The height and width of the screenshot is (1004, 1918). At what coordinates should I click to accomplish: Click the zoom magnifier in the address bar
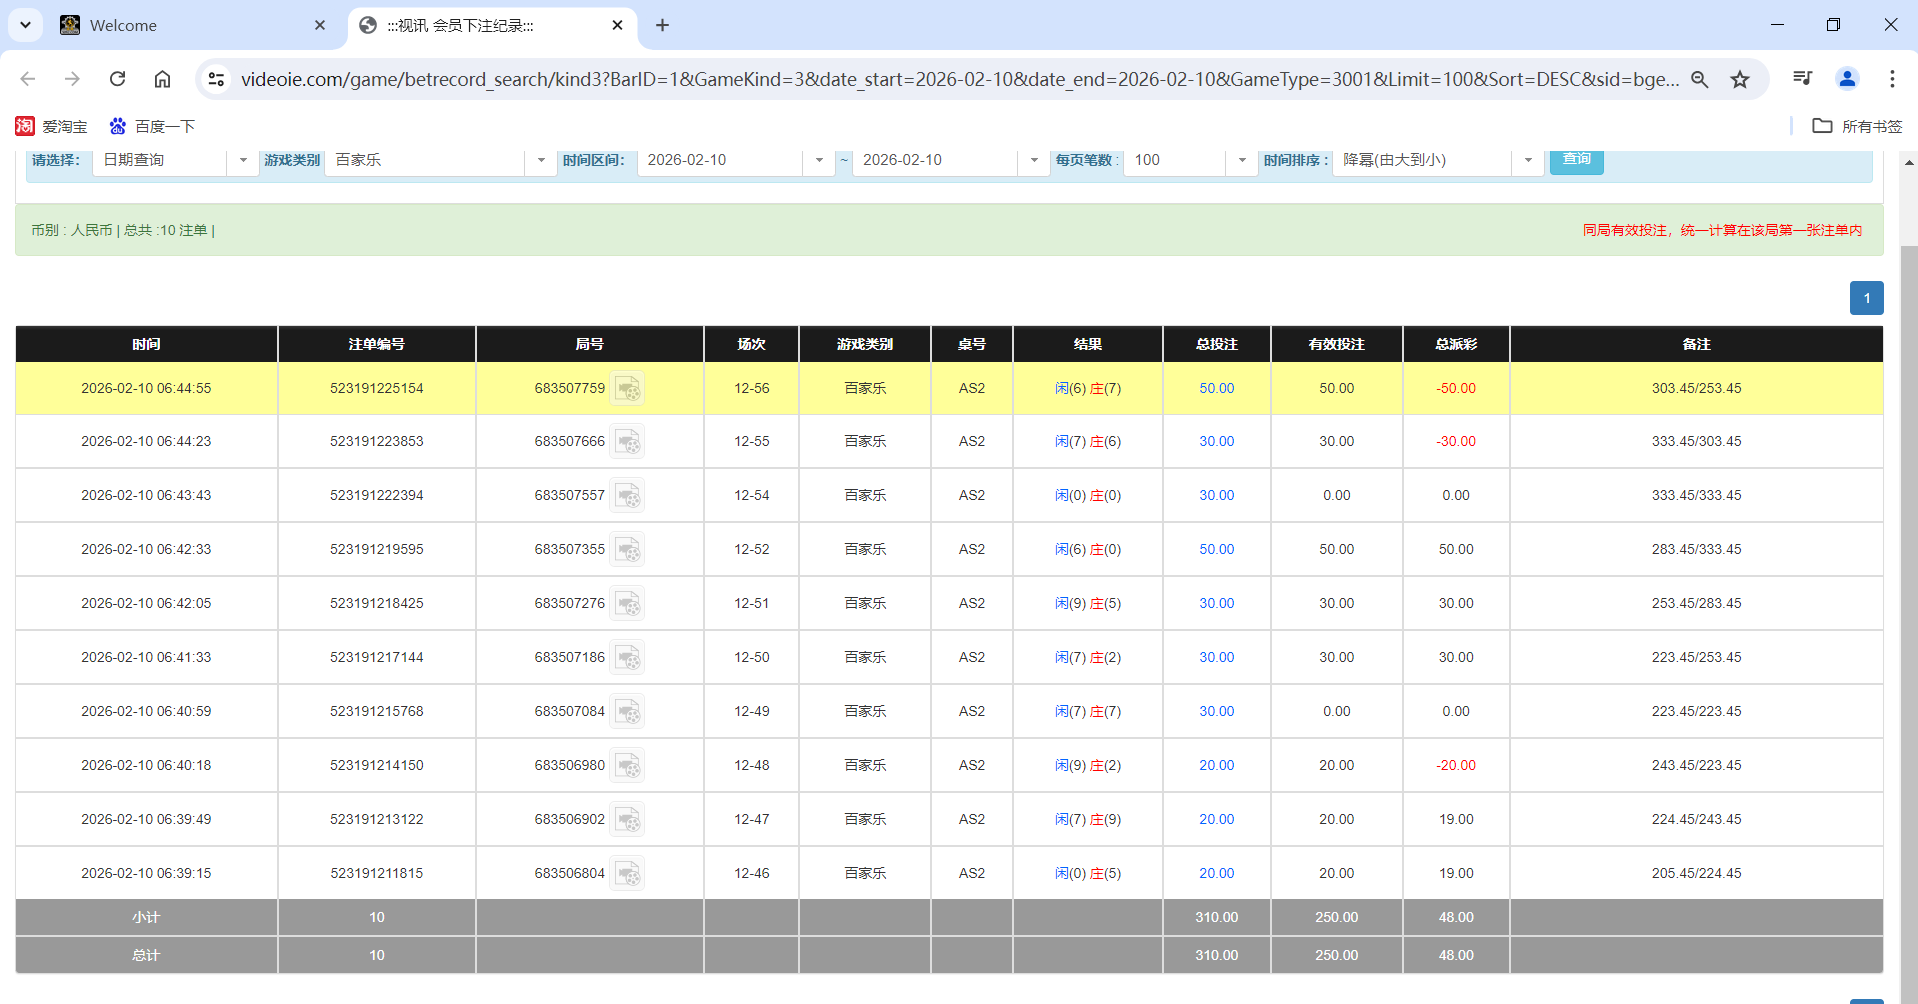[1700, 78]
